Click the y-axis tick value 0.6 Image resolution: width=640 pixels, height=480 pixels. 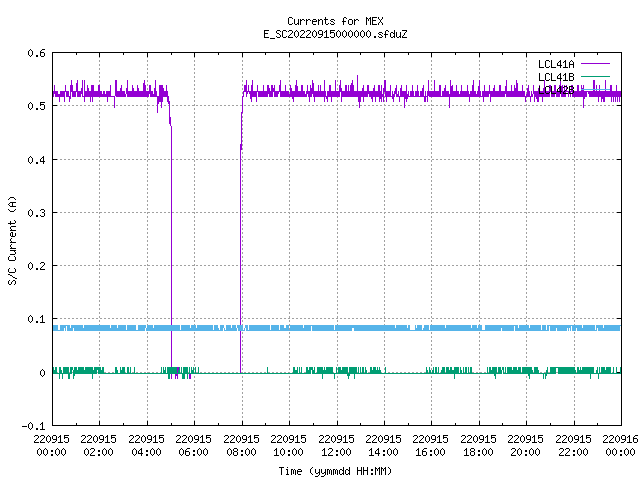coord(36,53)
